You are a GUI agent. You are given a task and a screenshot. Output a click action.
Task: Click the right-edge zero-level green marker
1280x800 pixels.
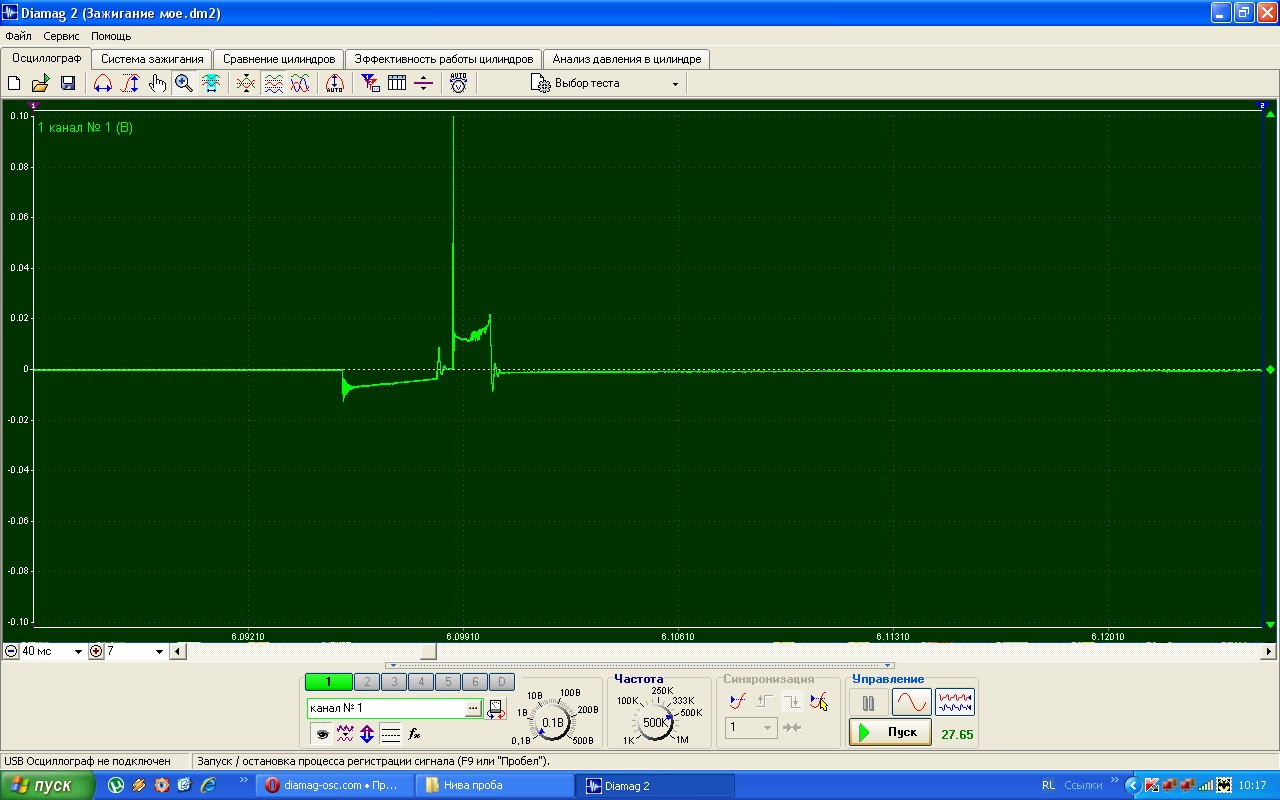(x=1270, y=369)
